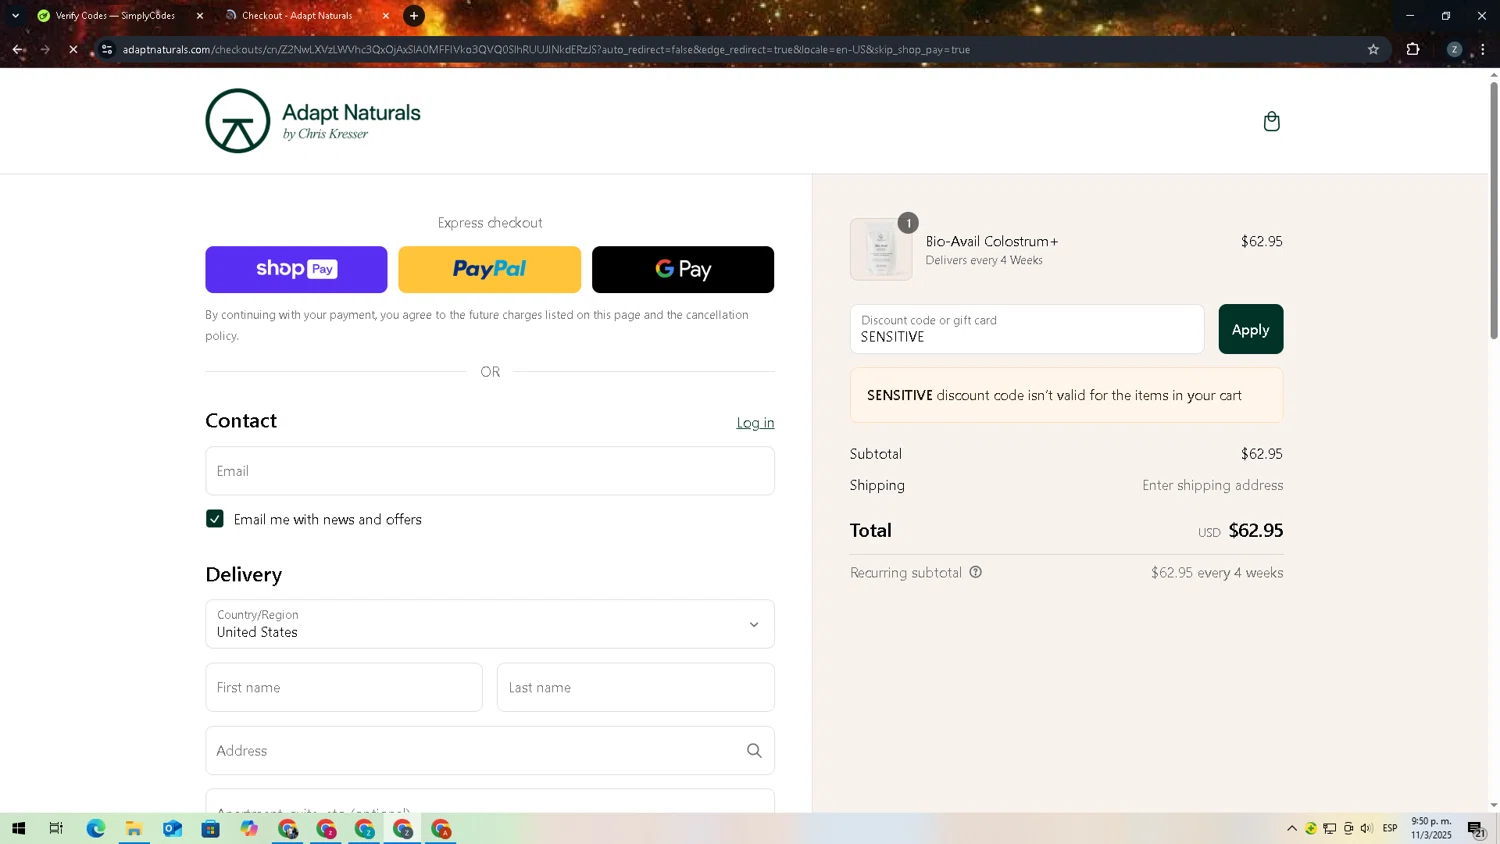Open the Windows Start menu

coord(18,828)
